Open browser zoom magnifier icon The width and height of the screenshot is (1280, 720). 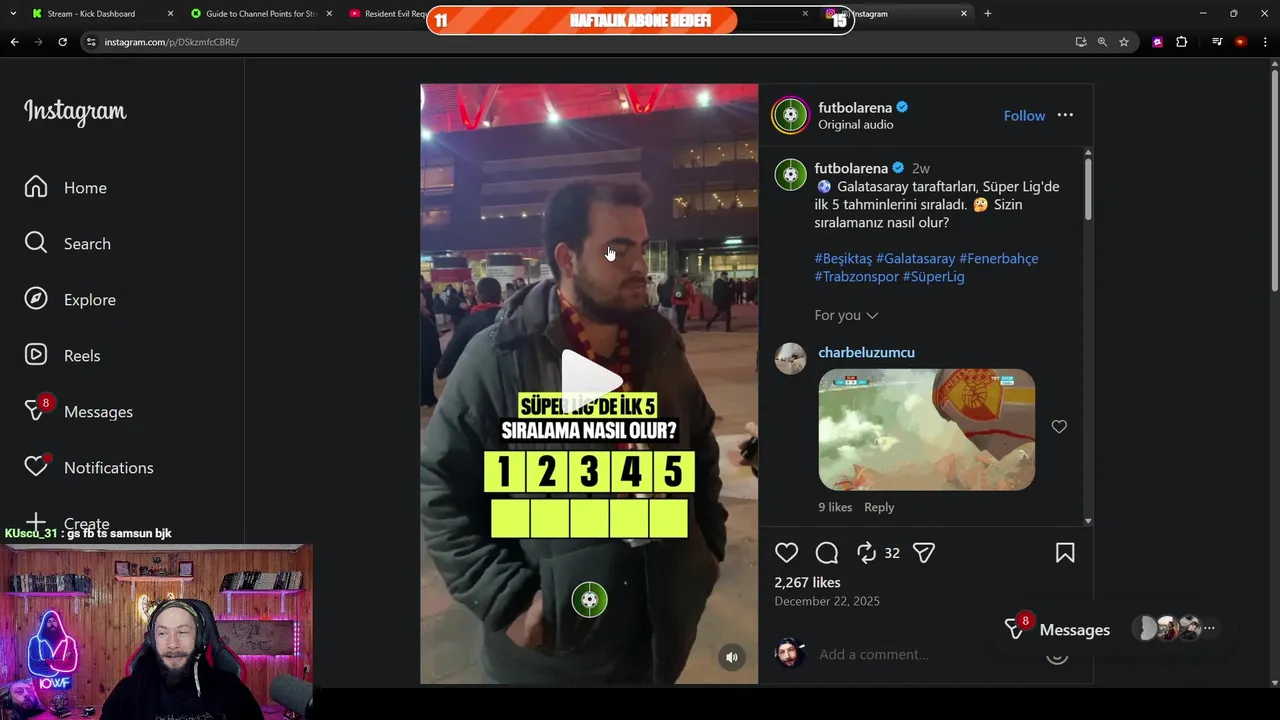(x=1102, y=42)
